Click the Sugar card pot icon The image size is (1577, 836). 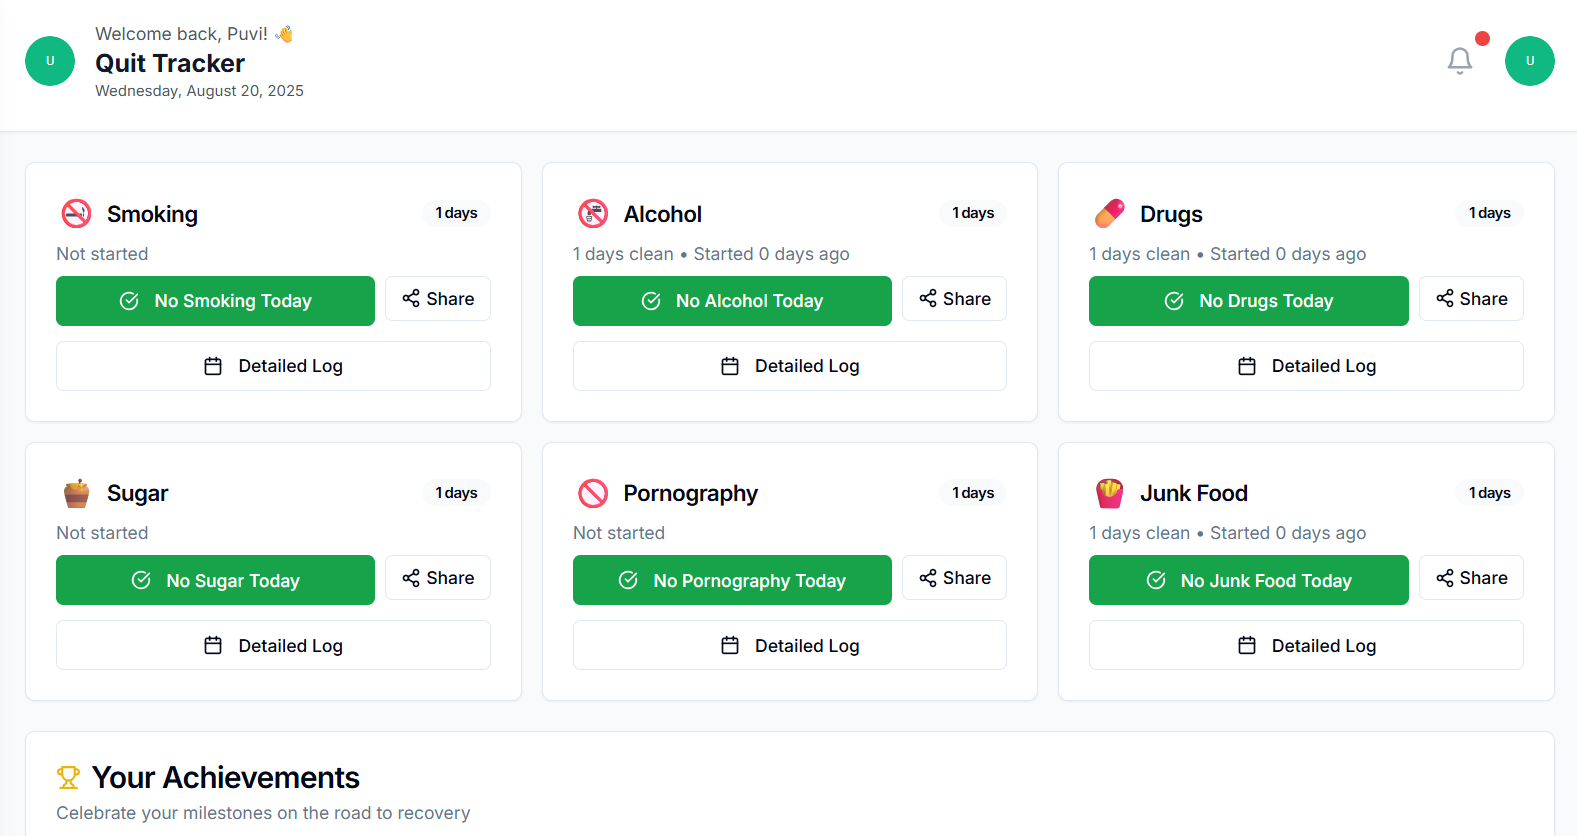point(76,493)
